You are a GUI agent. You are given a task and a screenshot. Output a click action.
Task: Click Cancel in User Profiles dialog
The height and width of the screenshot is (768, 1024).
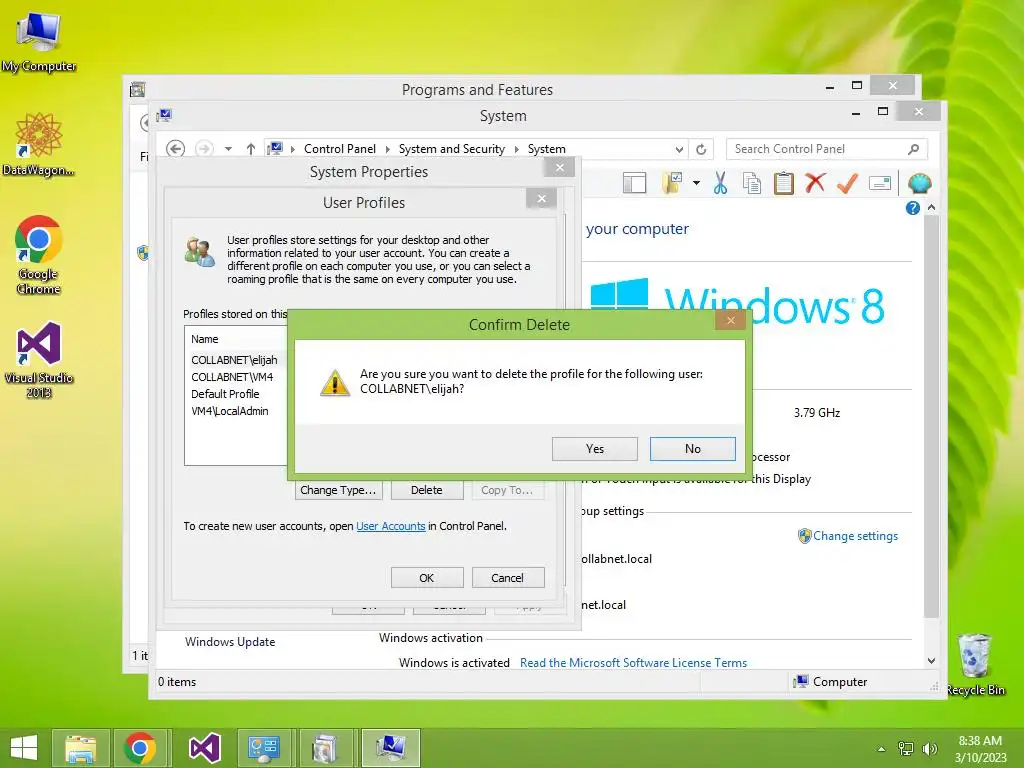[507, 577]
